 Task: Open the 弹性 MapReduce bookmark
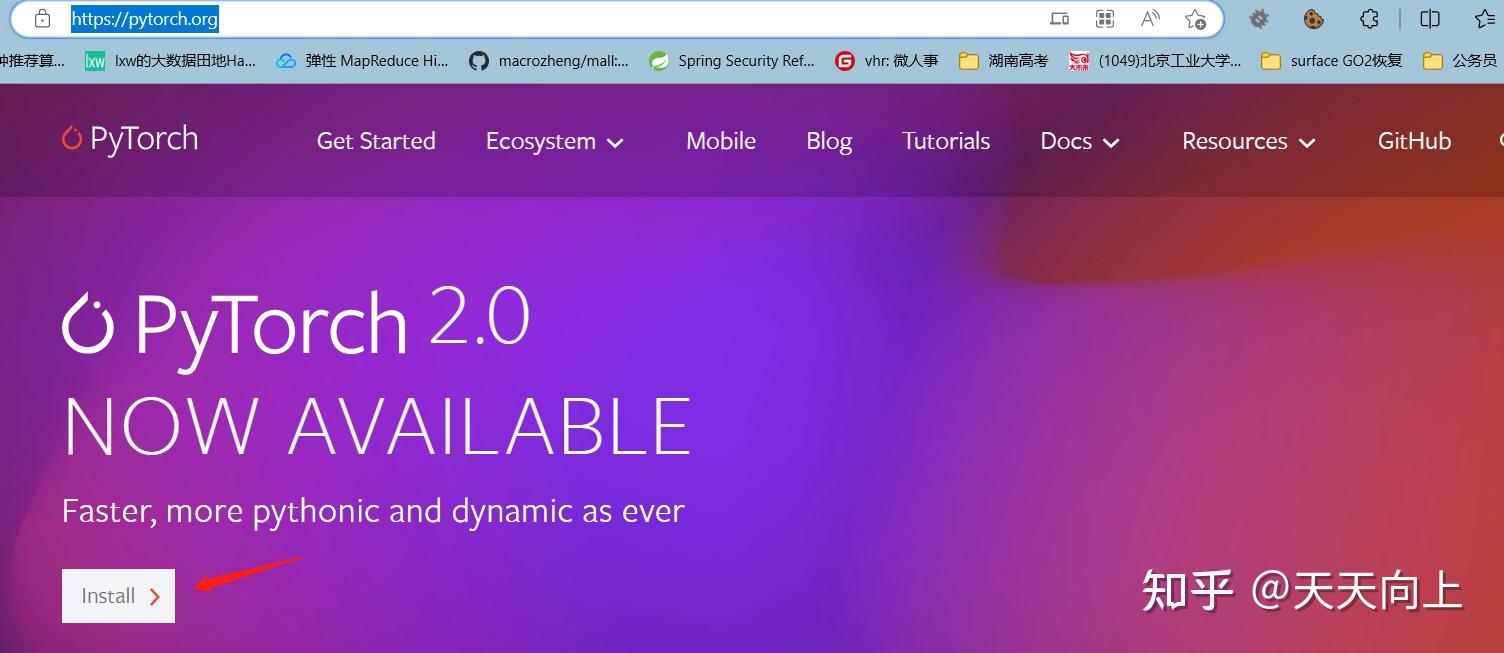(x=362, y=61)
